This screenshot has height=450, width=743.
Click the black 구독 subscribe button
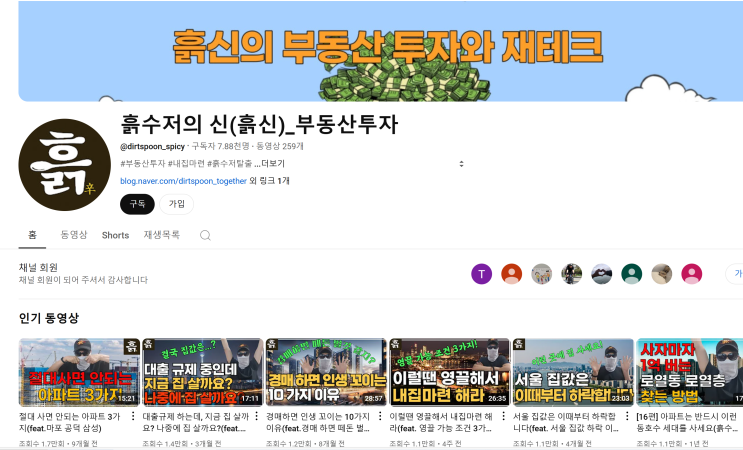[137, 204]
